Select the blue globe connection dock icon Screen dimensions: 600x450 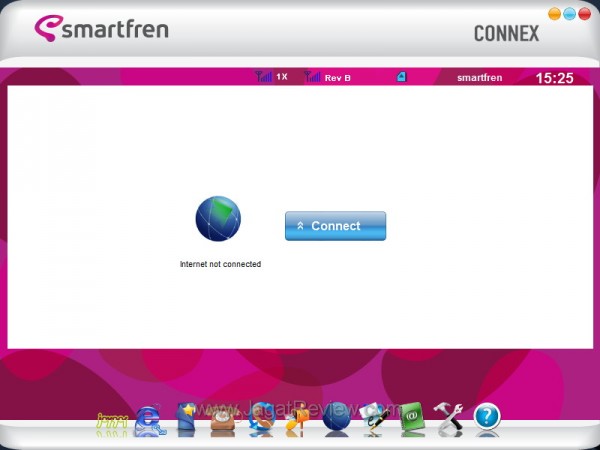(336, 416)
